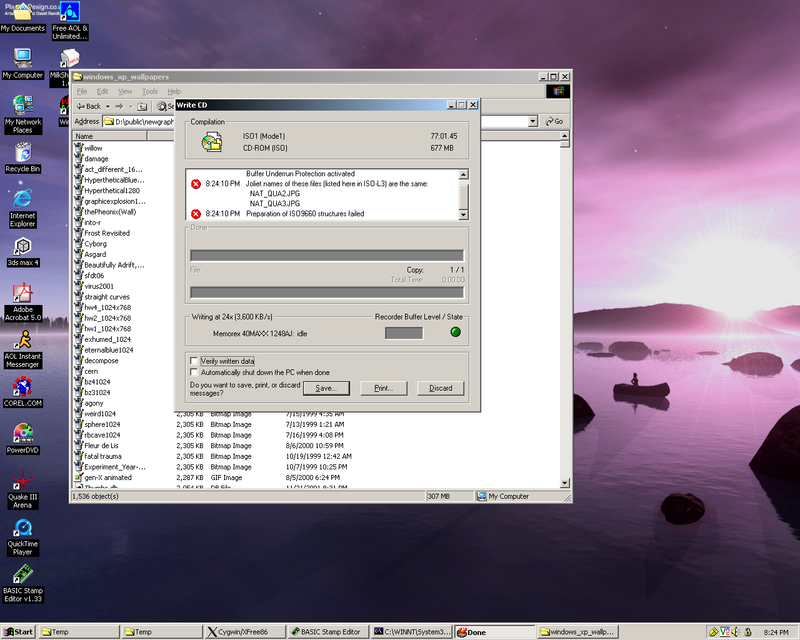Click the Save... button
Image resolution: width=800 pixels, height=640 pixels.
[x=325, y=388]
